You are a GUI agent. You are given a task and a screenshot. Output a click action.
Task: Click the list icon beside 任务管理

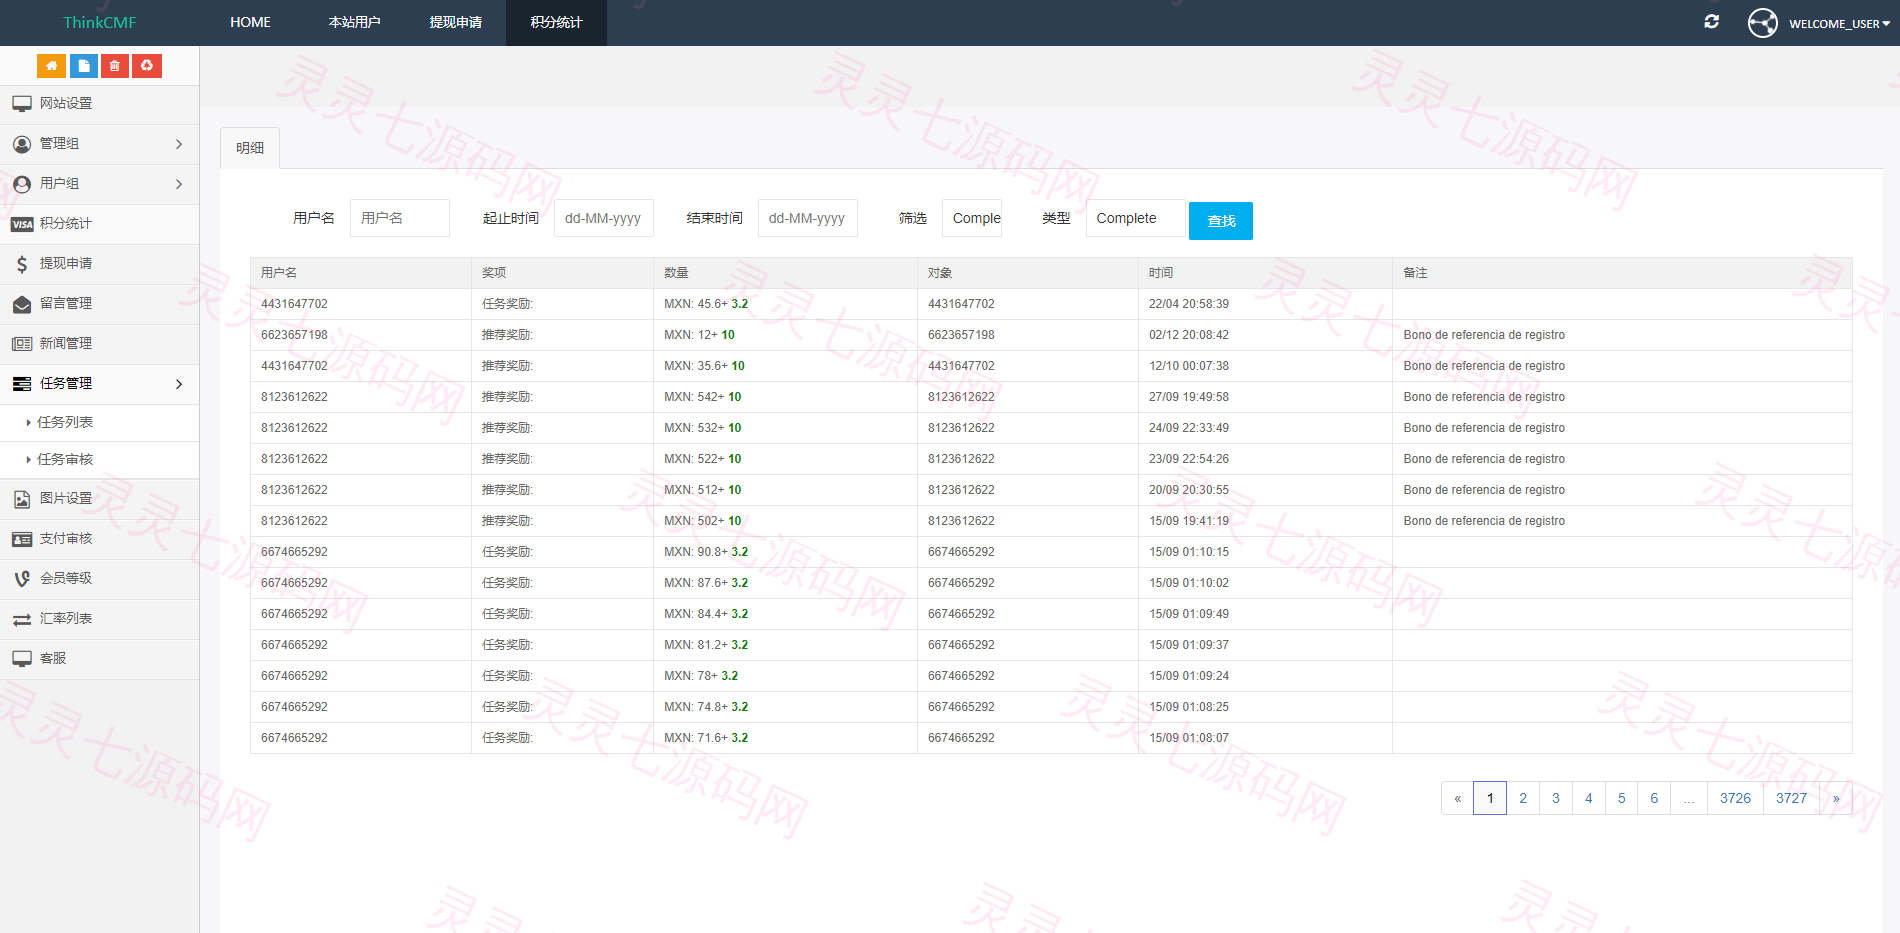[22, 384]
